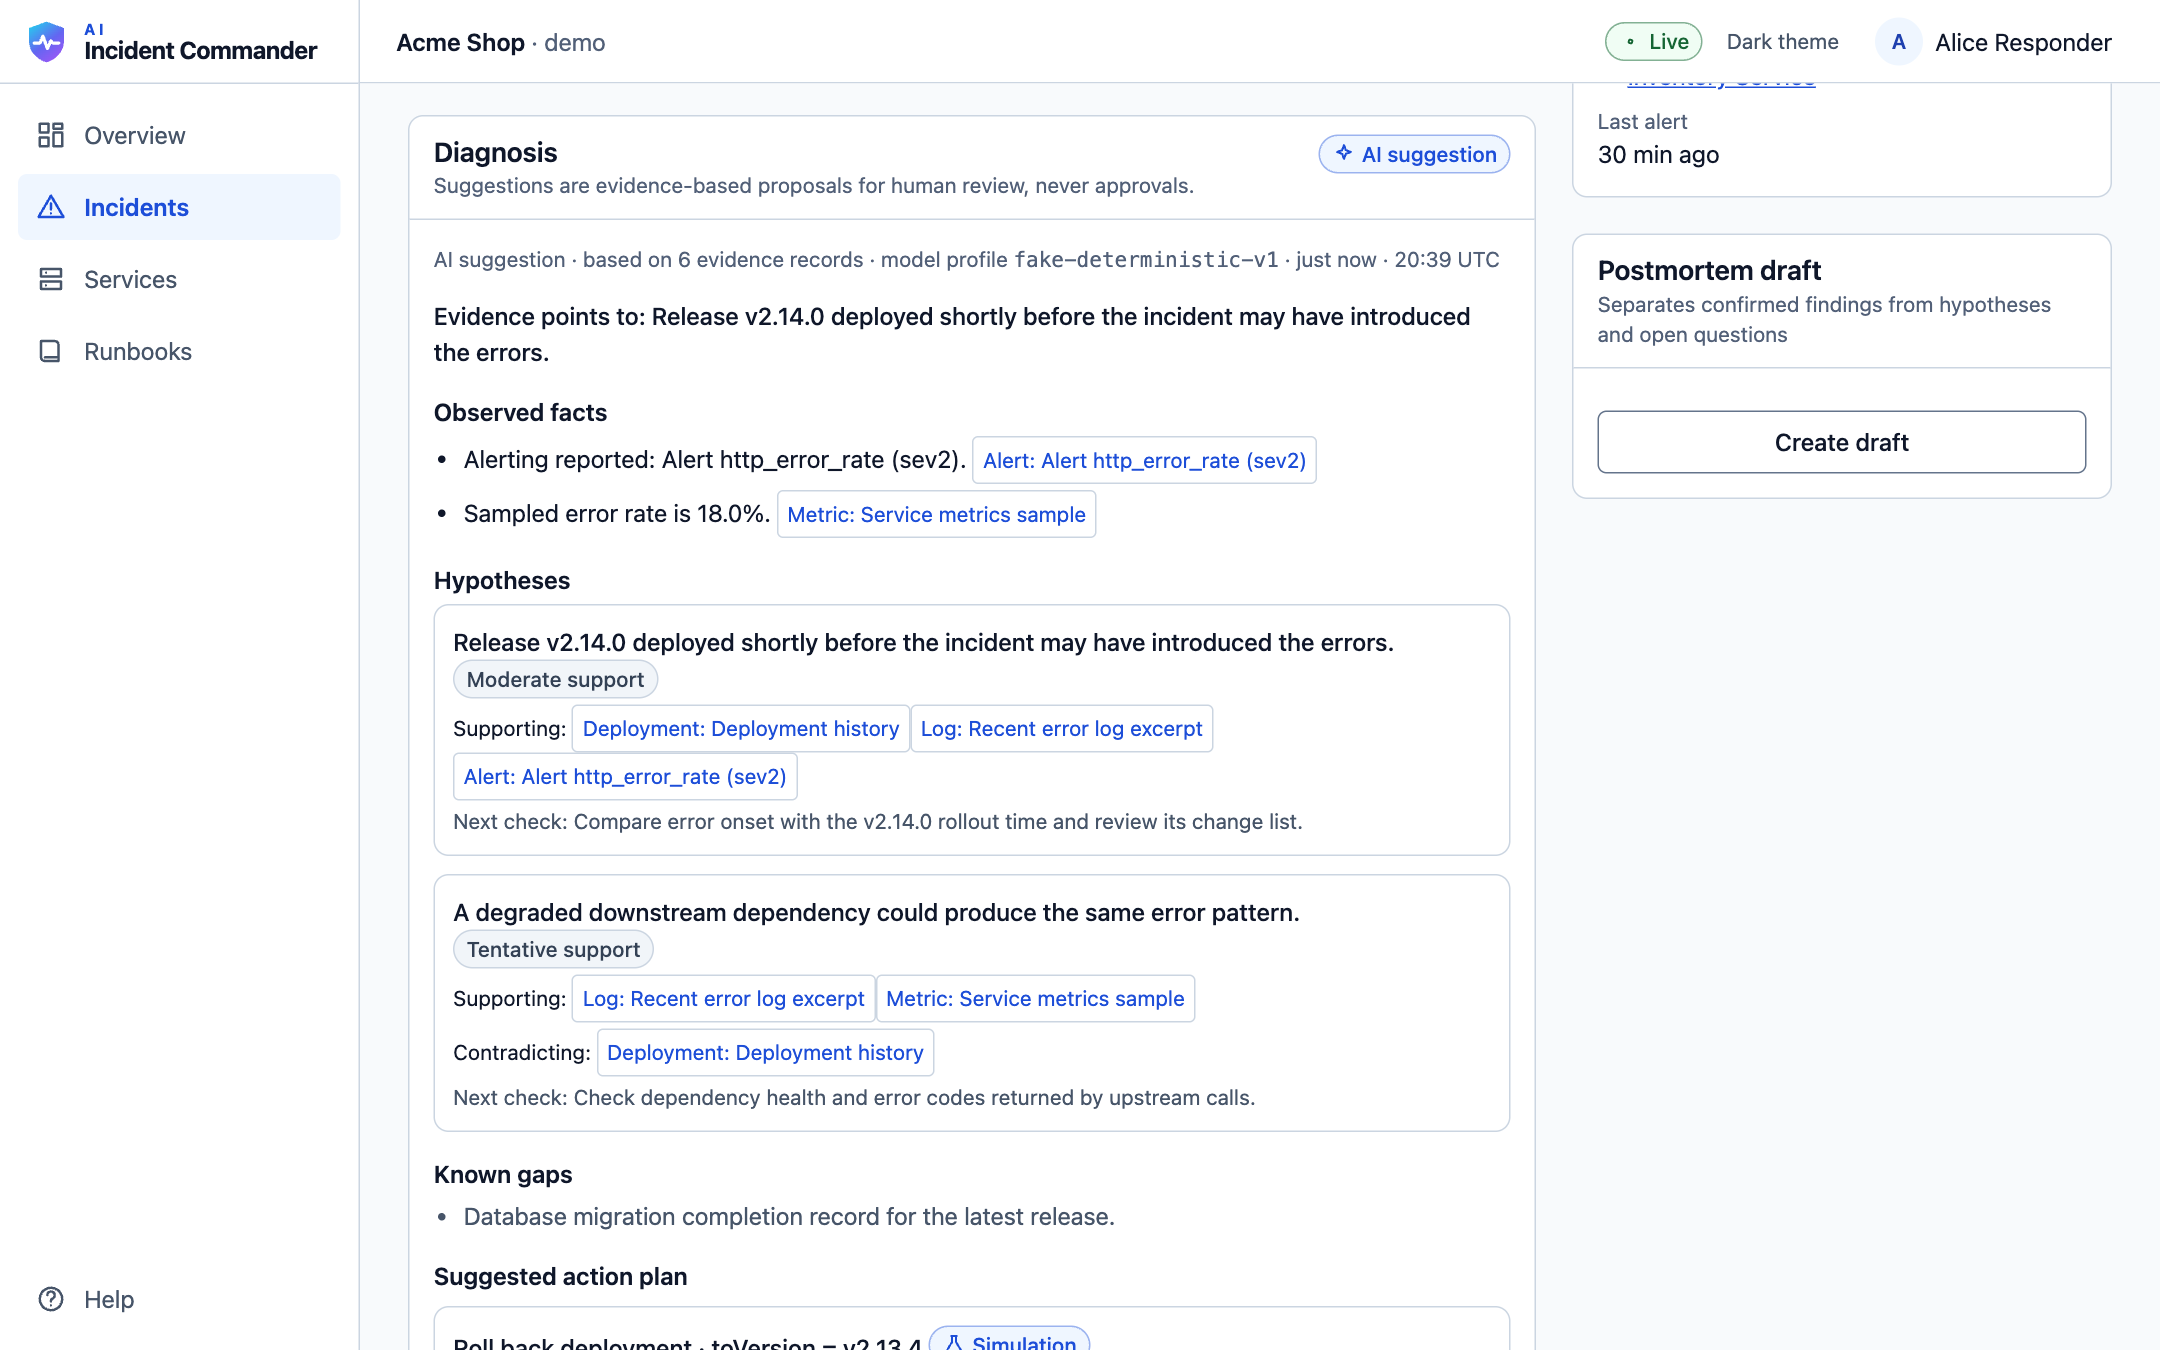
Task: Click the Moderate support badge
Action: point(555,679)
